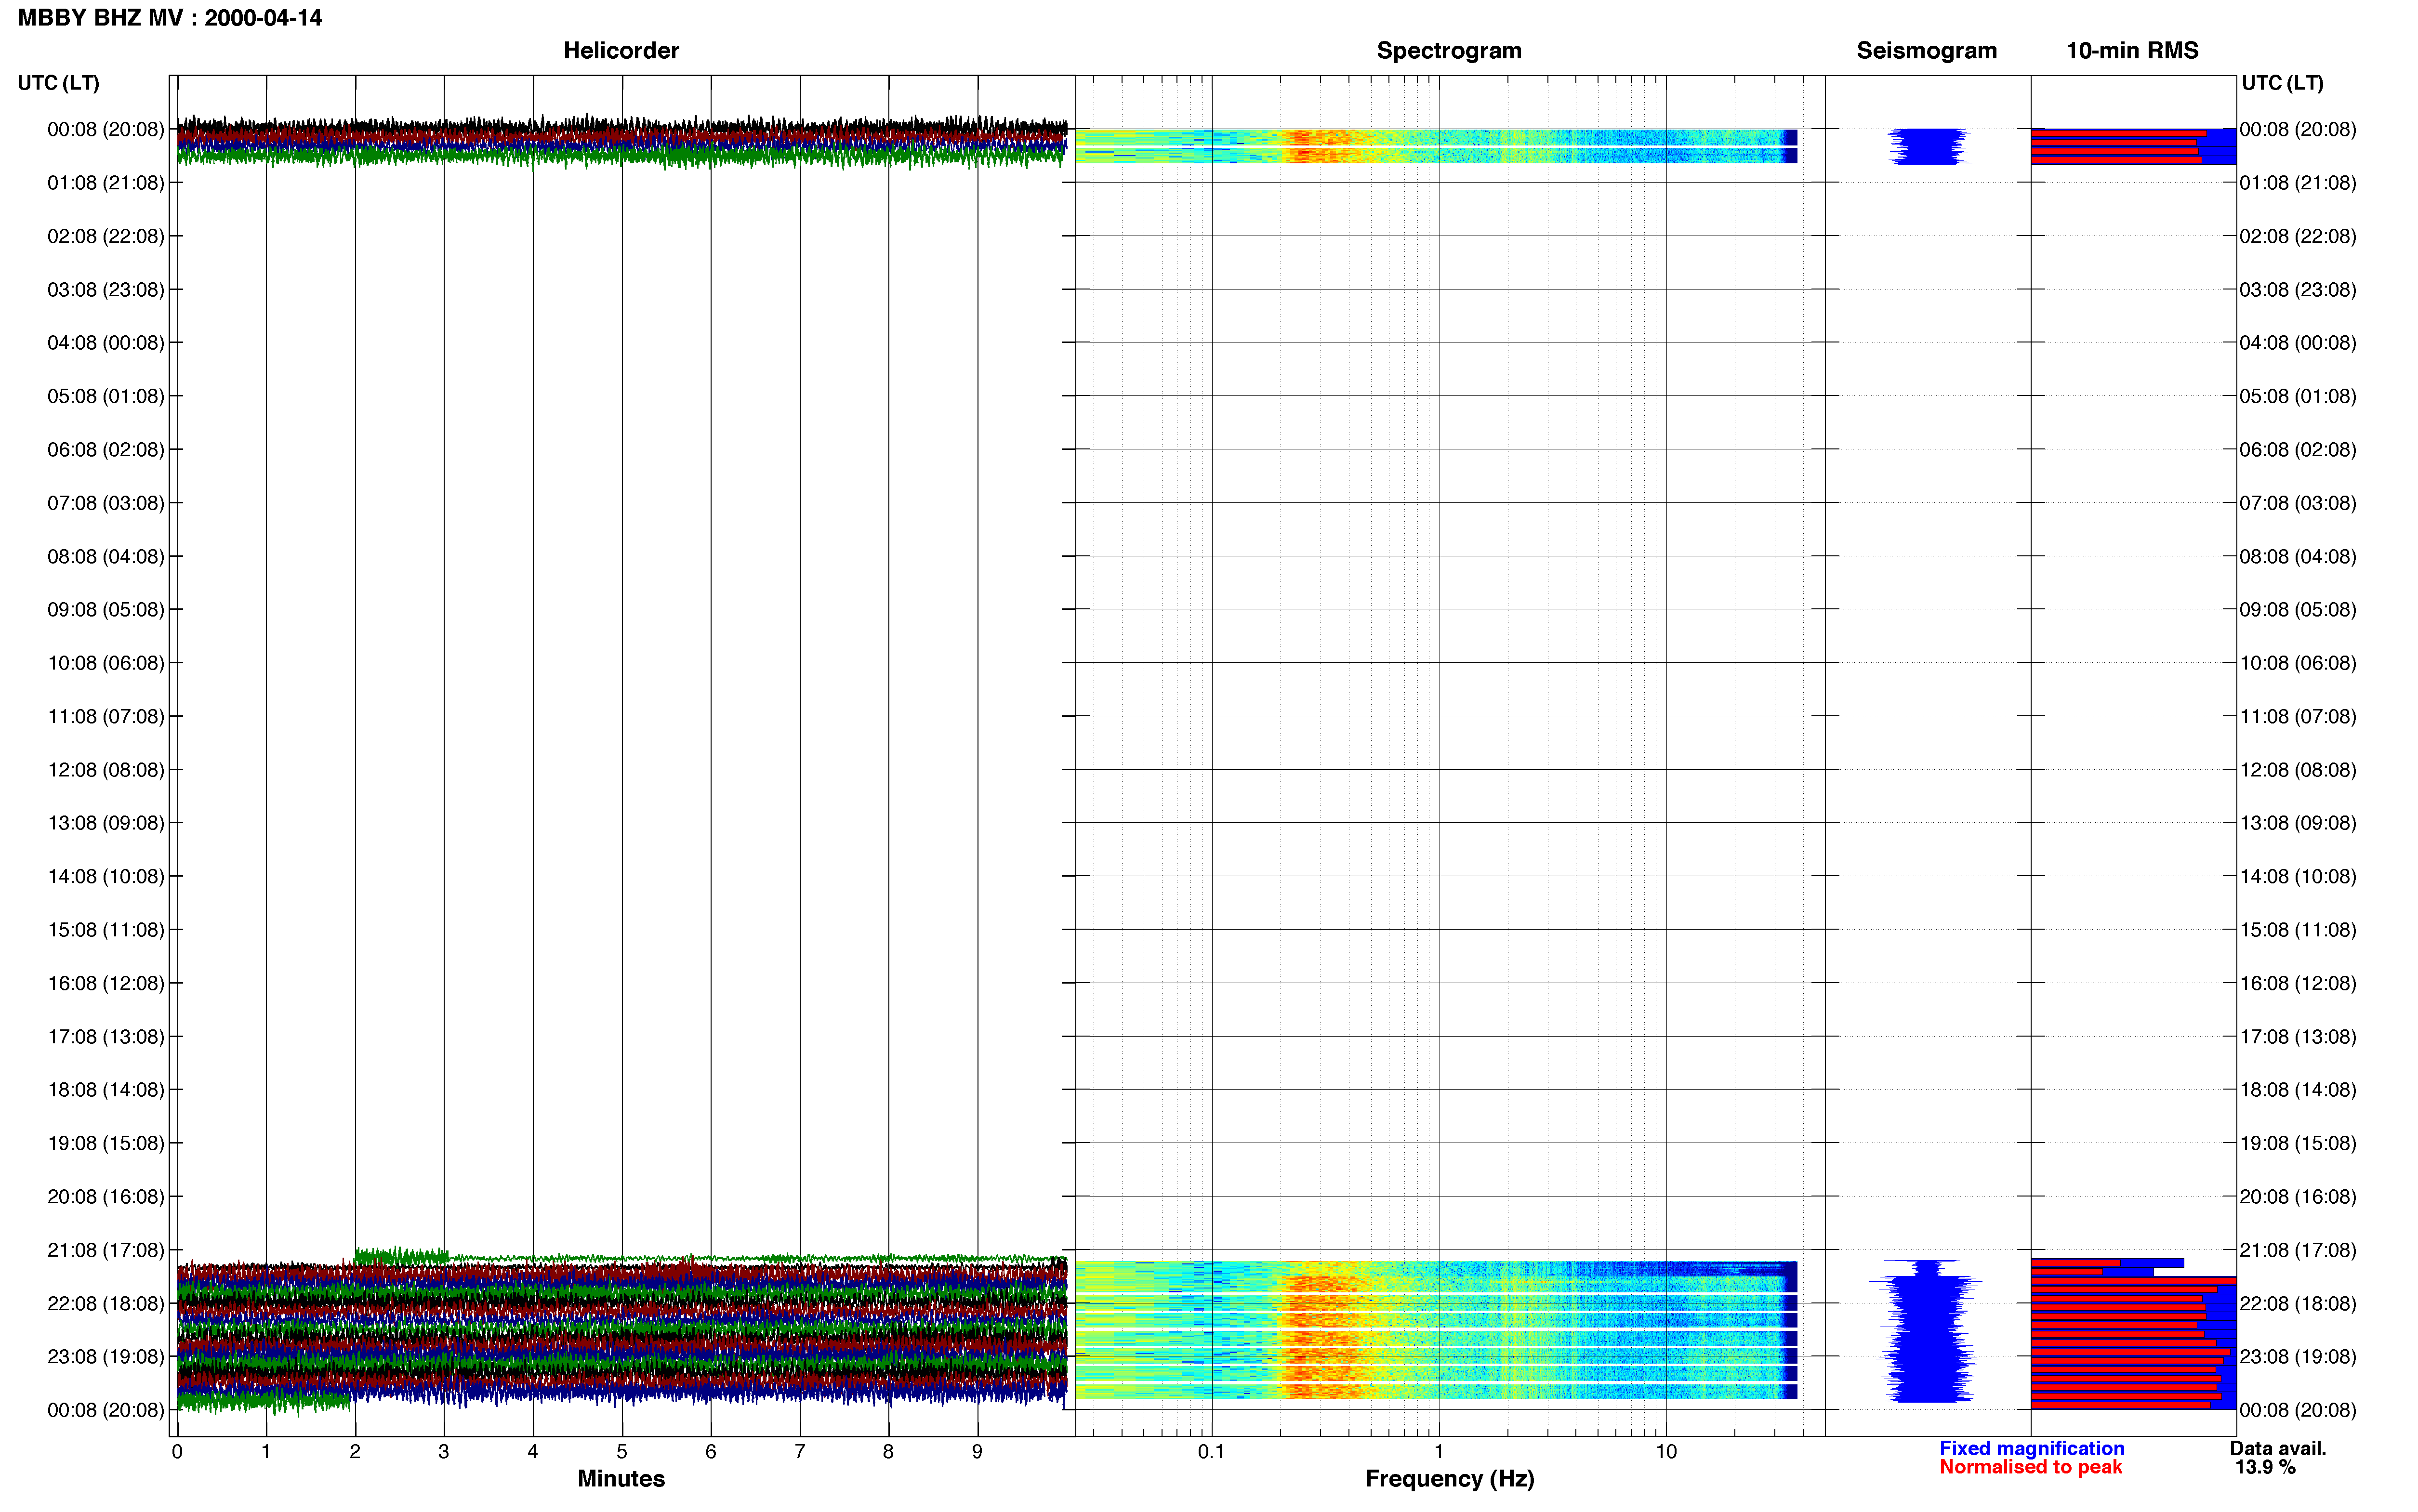Click the '13.9 %' data availability value
2418x1512 pixels.
(x=2265, y=1467)
